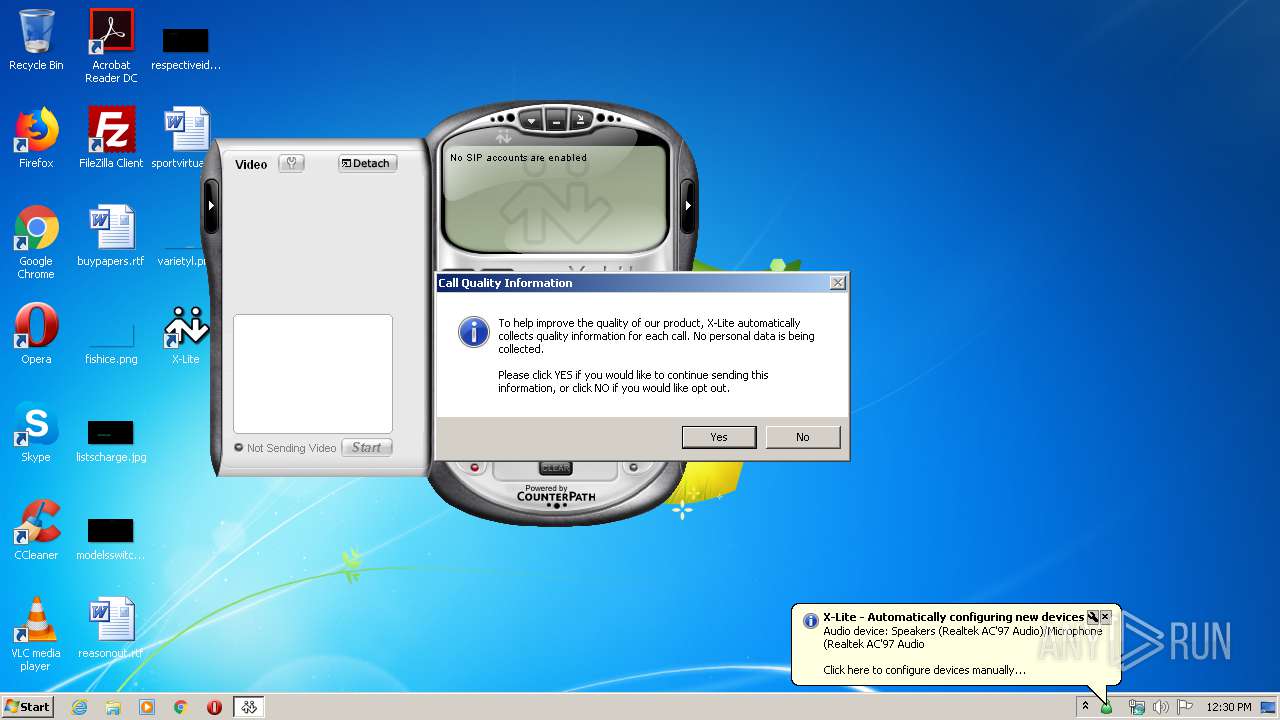This screenshot has width=1280, height=720.
Task: Collapse video panel using left side arrow
Action: point(211,205)
